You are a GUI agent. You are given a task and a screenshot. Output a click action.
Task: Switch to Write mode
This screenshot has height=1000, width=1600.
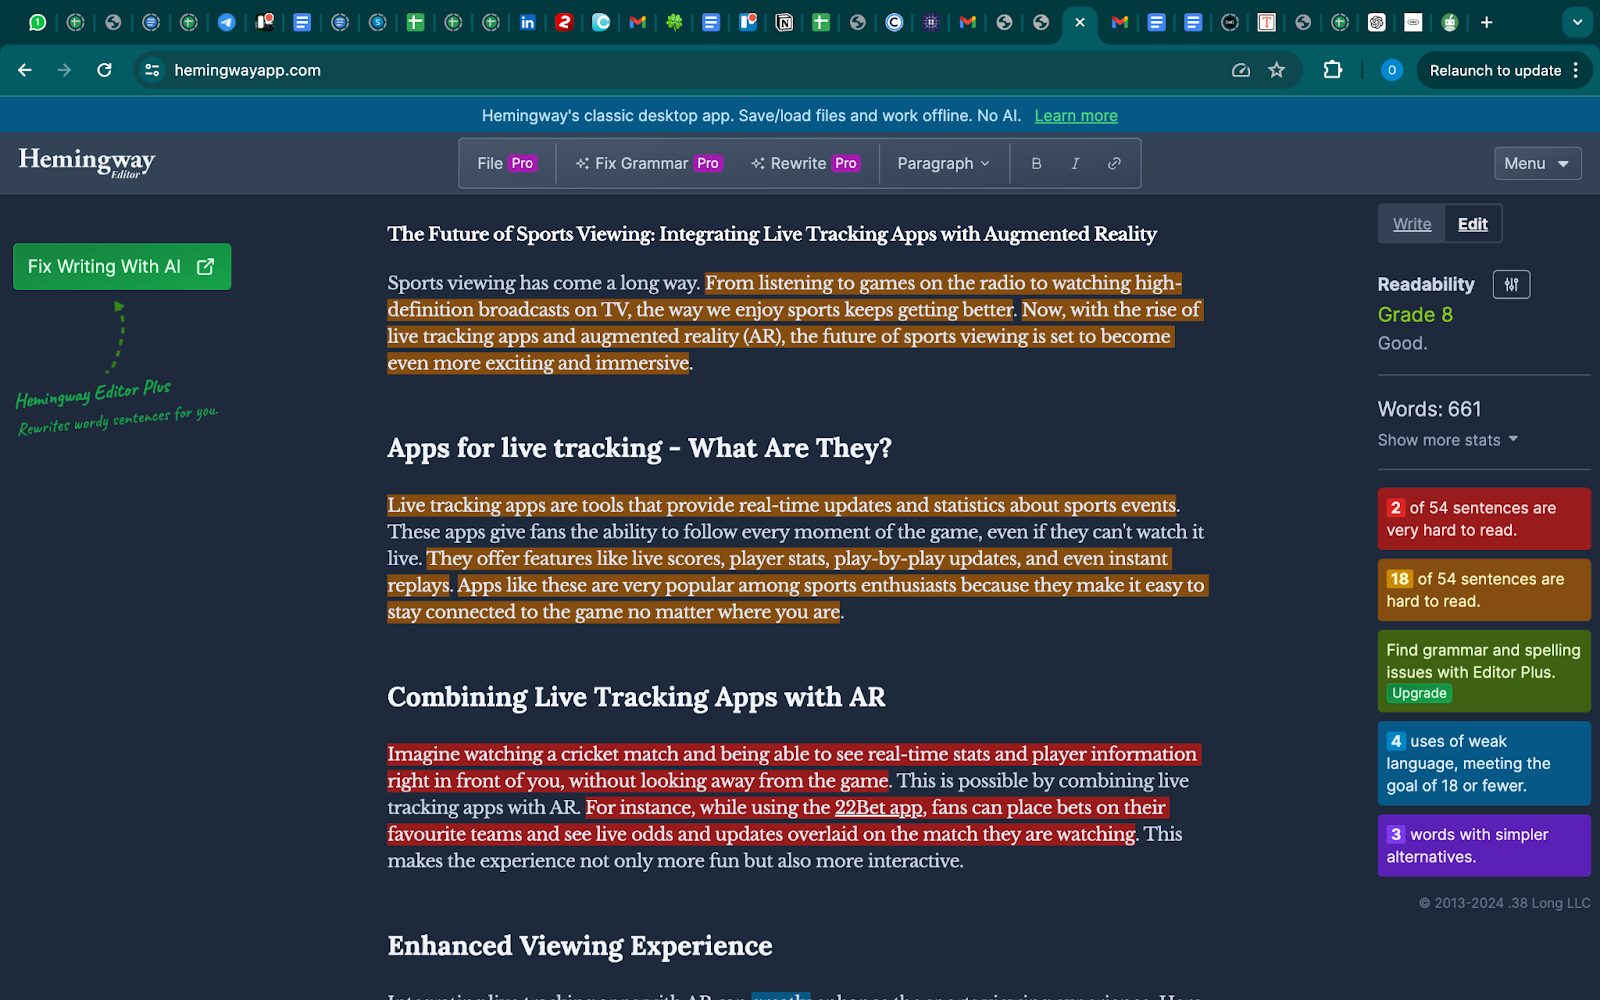tap(1412, 224)
